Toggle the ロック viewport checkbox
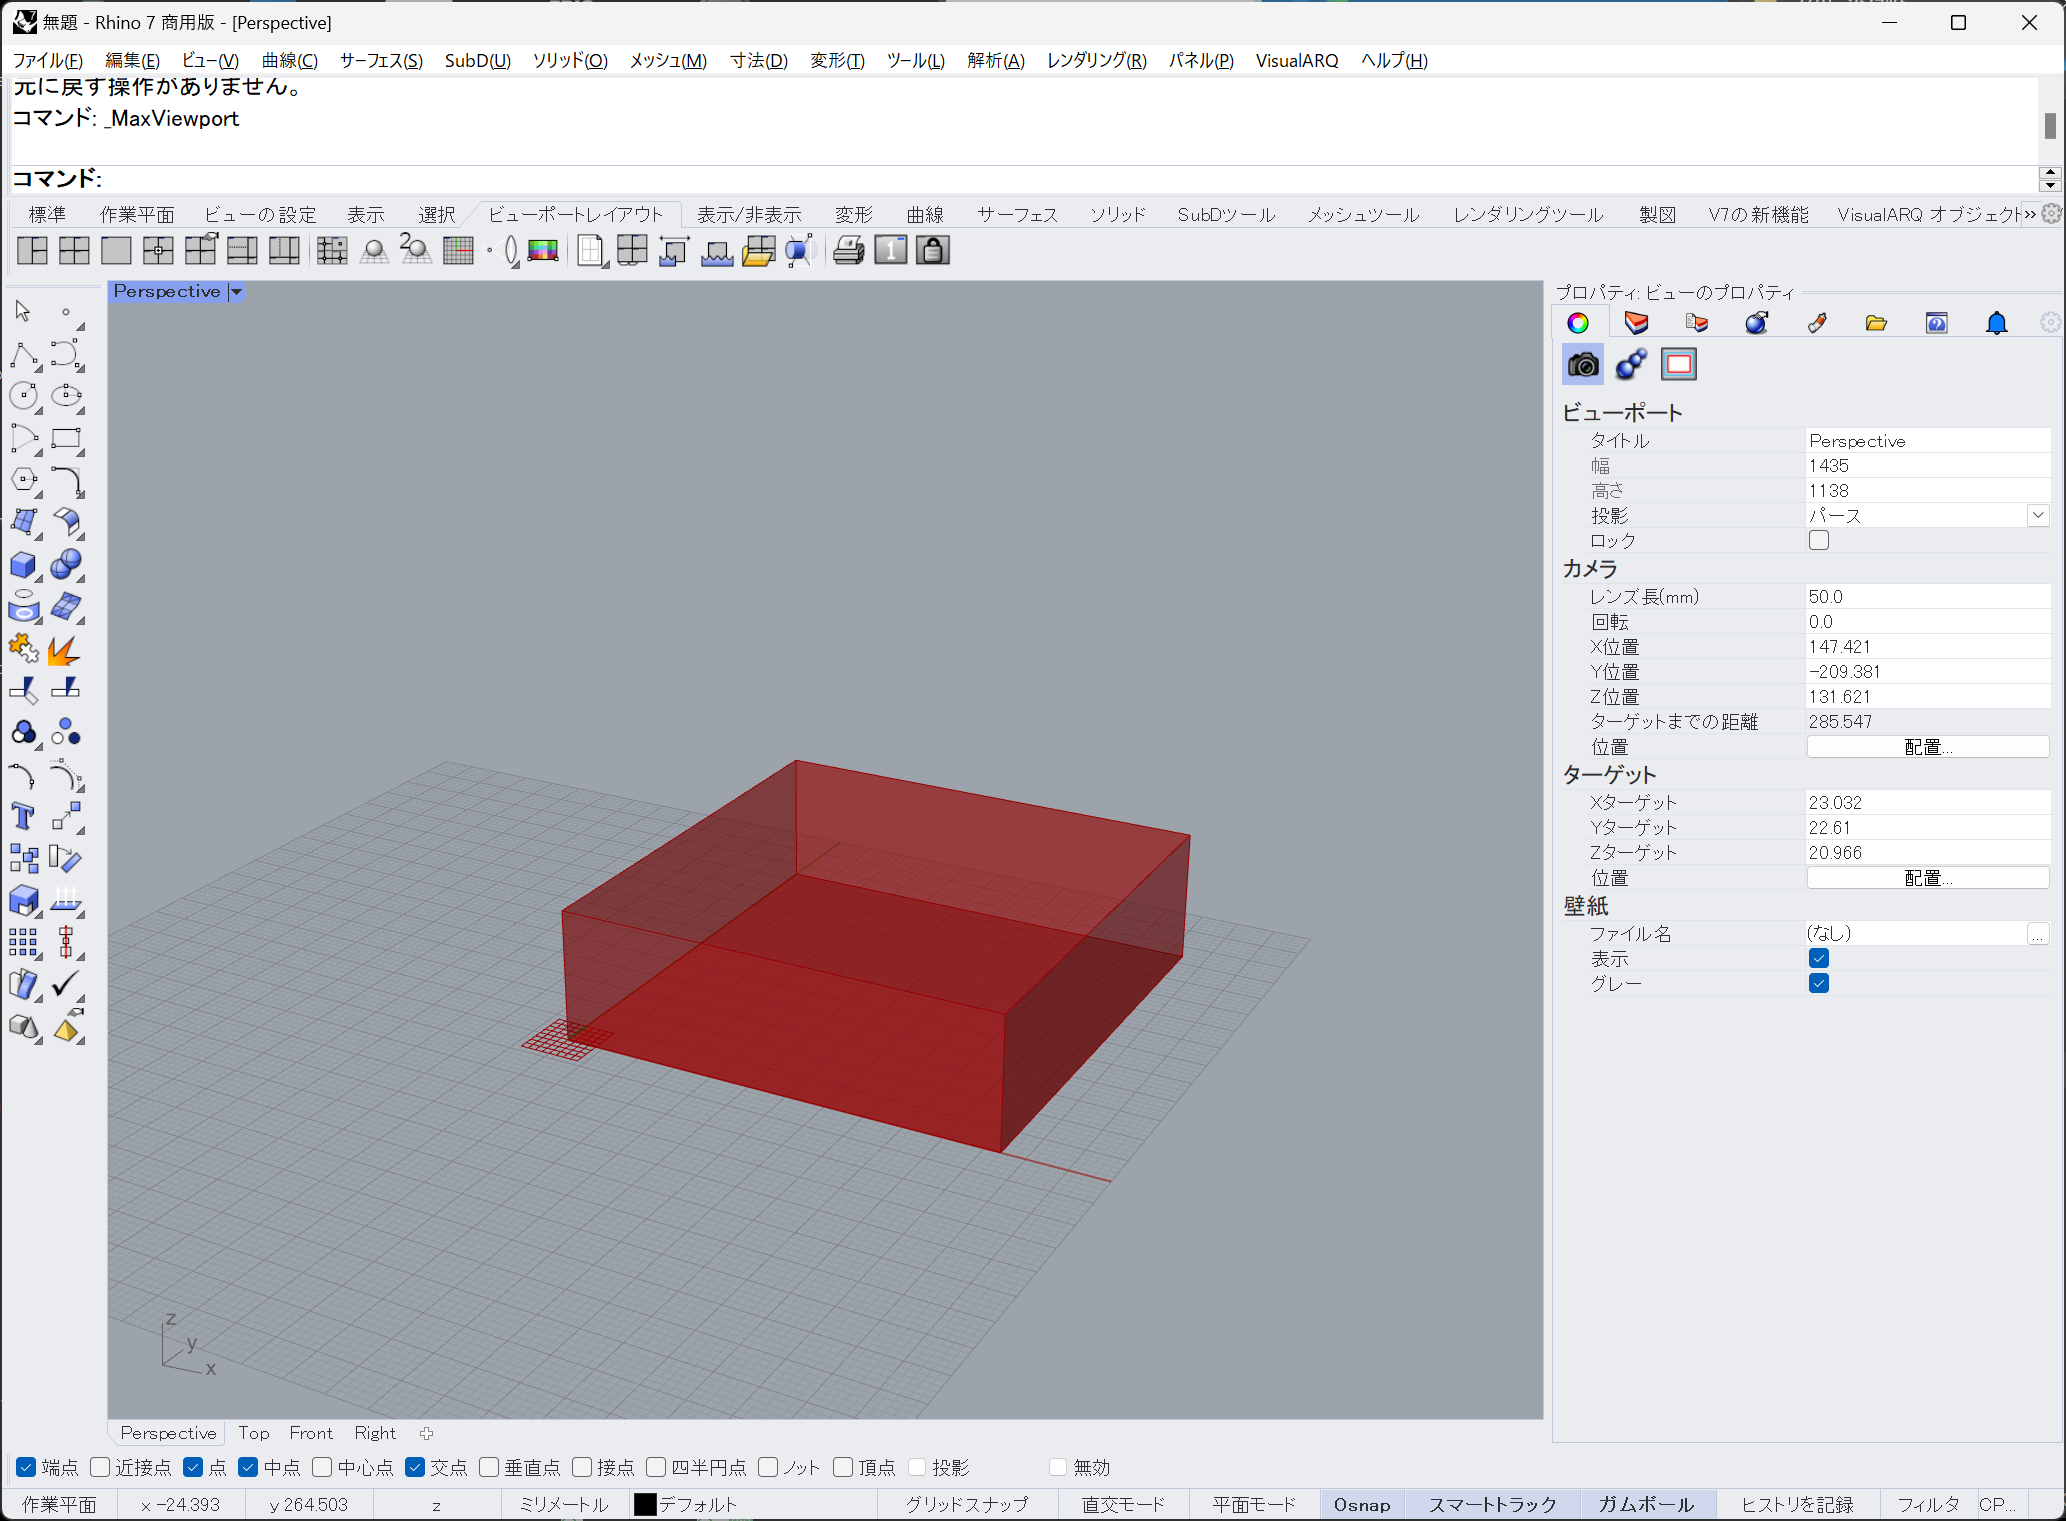2066x1521 pixels. click(1818, 540)
